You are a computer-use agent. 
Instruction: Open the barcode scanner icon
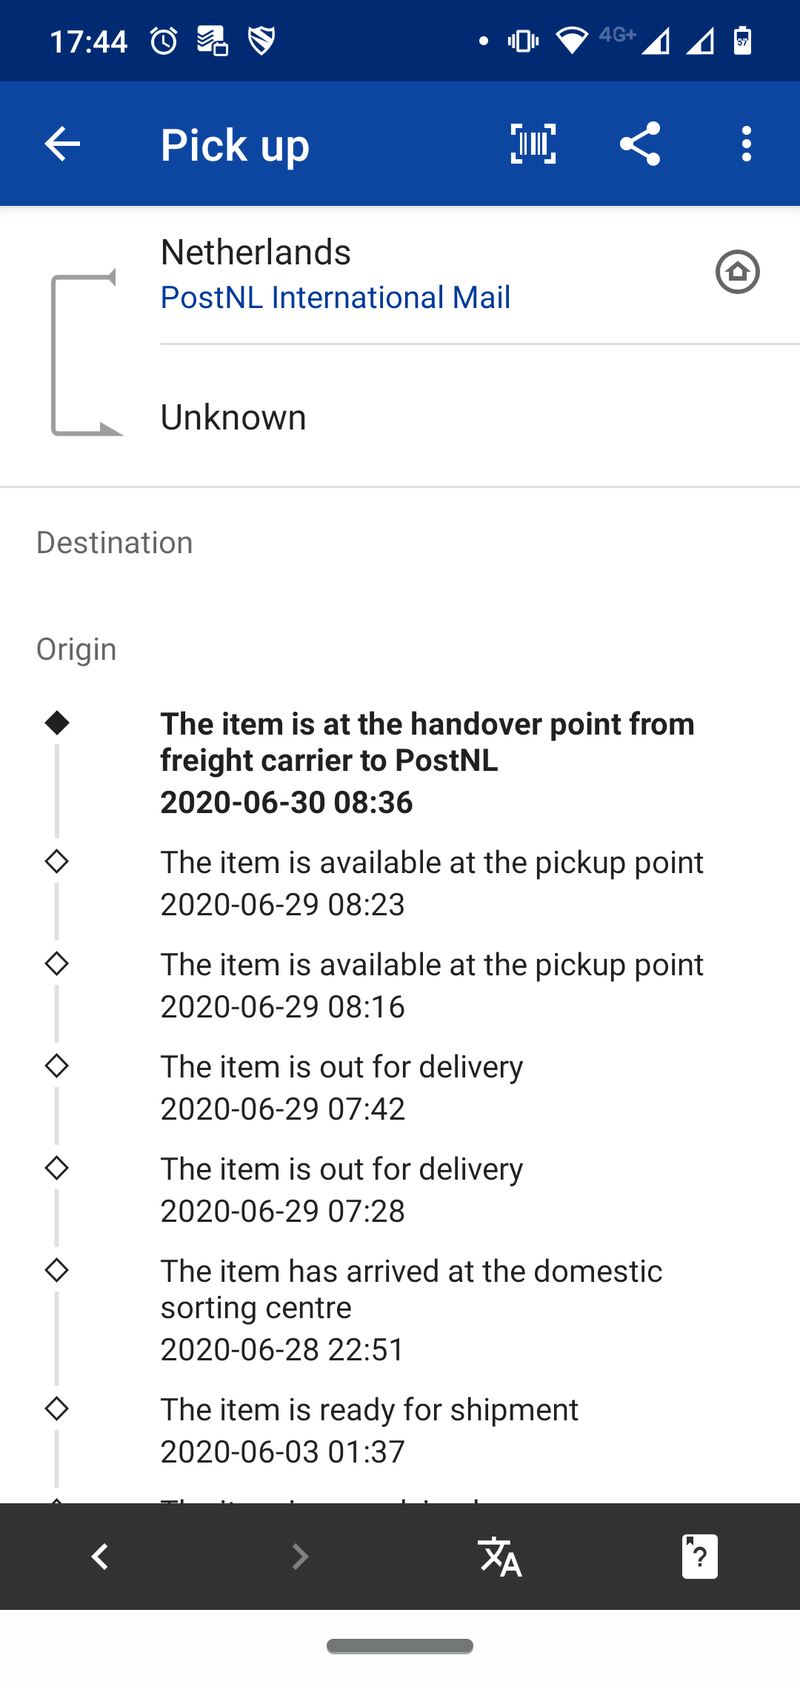(x=533, y=144)
